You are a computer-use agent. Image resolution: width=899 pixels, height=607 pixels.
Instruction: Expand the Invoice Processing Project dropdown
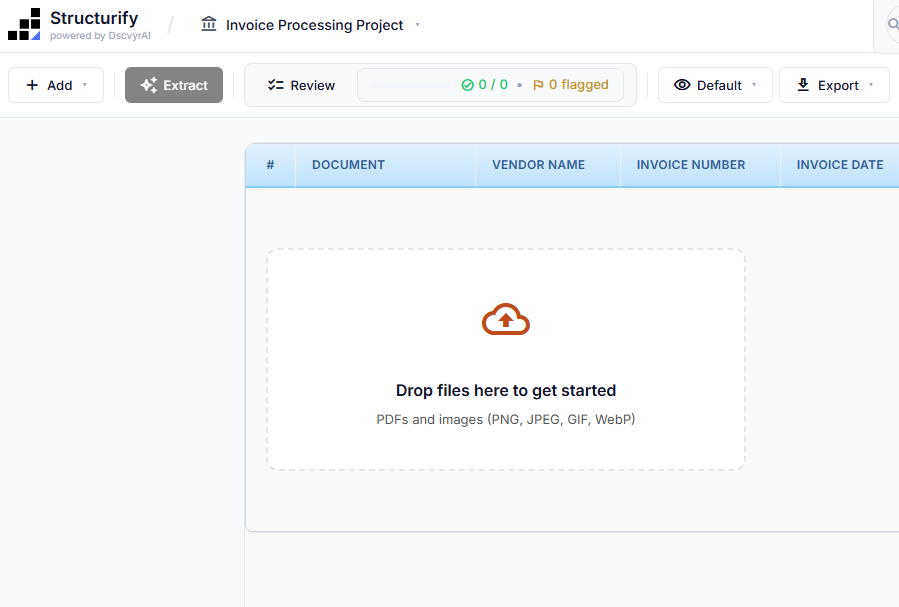tap(416, 23)
